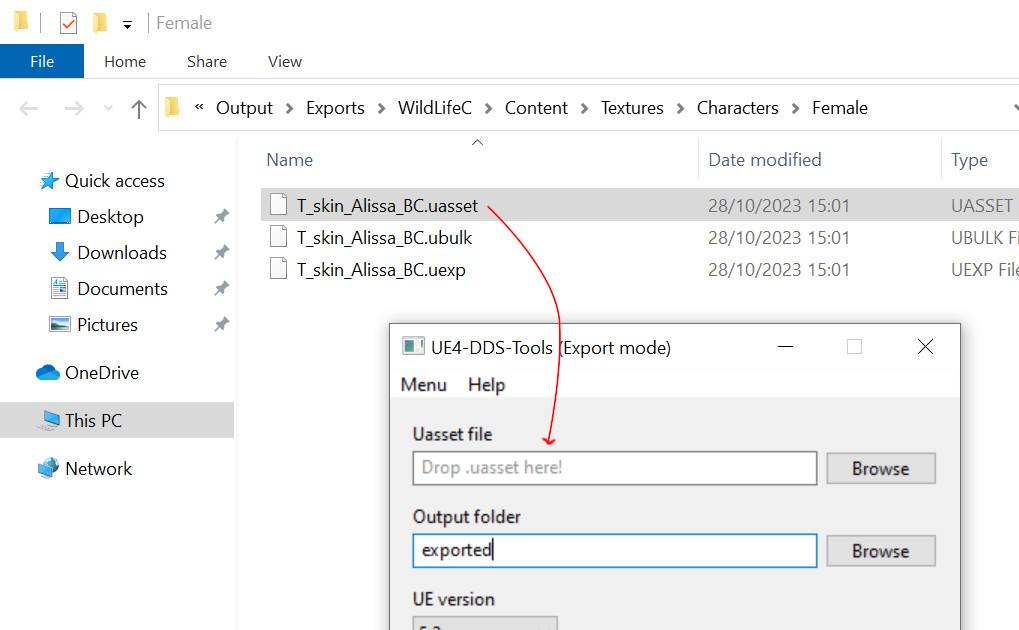Select Network in the navigation pane
Screen dimensions: 1019x630
[x=98, y=469]
